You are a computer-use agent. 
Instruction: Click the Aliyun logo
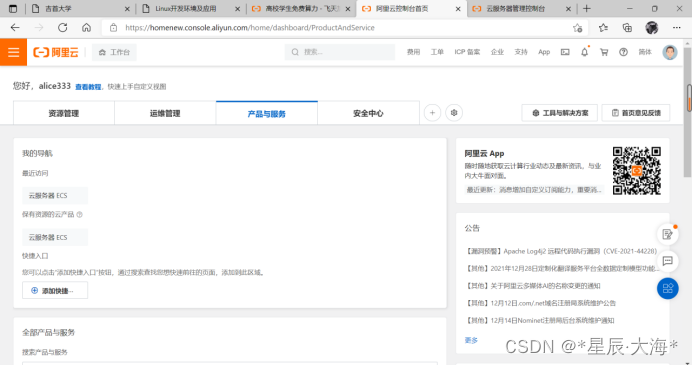56,52
